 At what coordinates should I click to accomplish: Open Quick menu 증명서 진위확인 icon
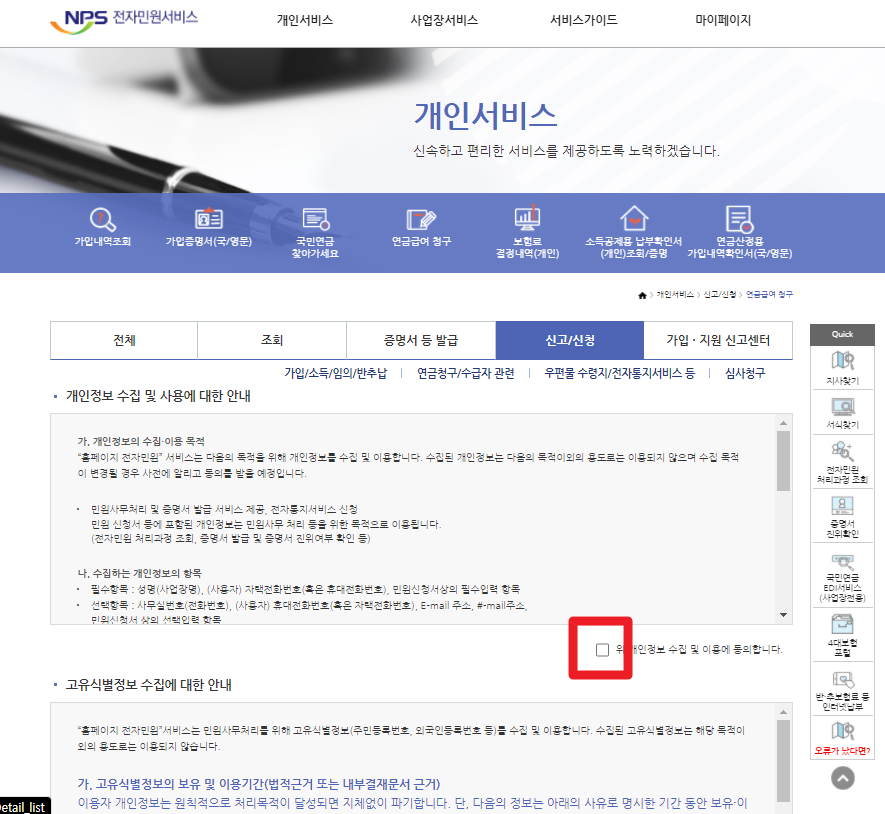tap(842, 506)
